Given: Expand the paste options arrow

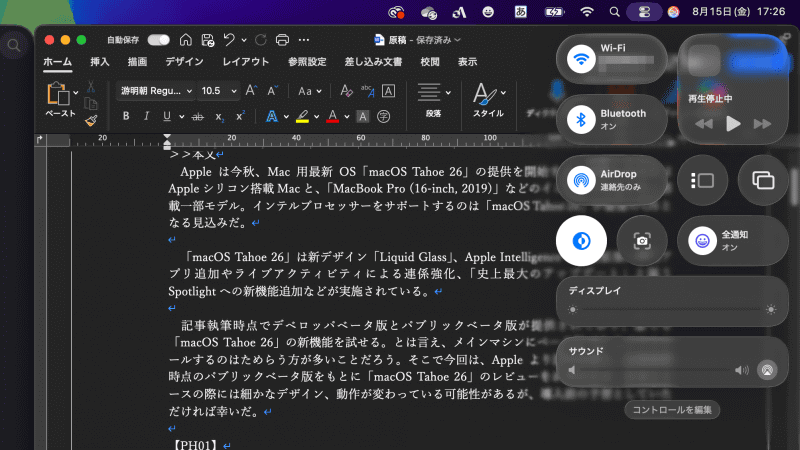Looking at the screenshot, I should [x=76, y=93].
